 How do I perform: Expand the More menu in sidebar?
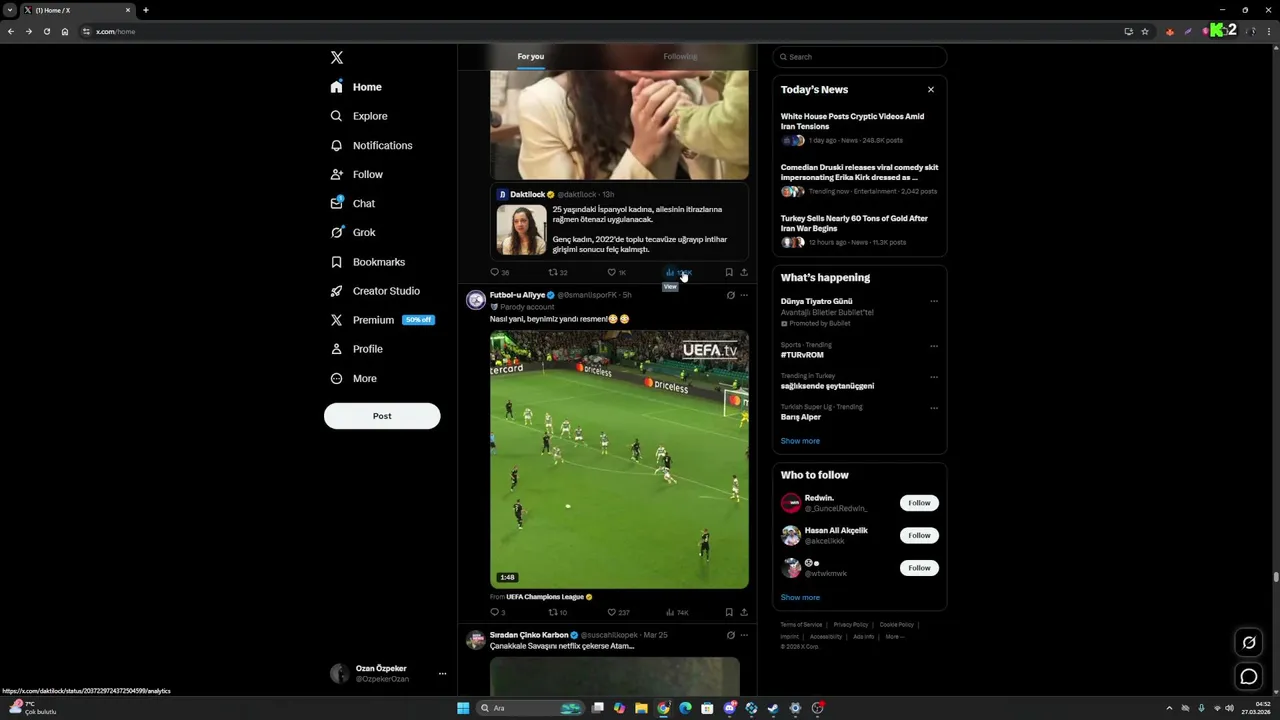tap(354, 378)
